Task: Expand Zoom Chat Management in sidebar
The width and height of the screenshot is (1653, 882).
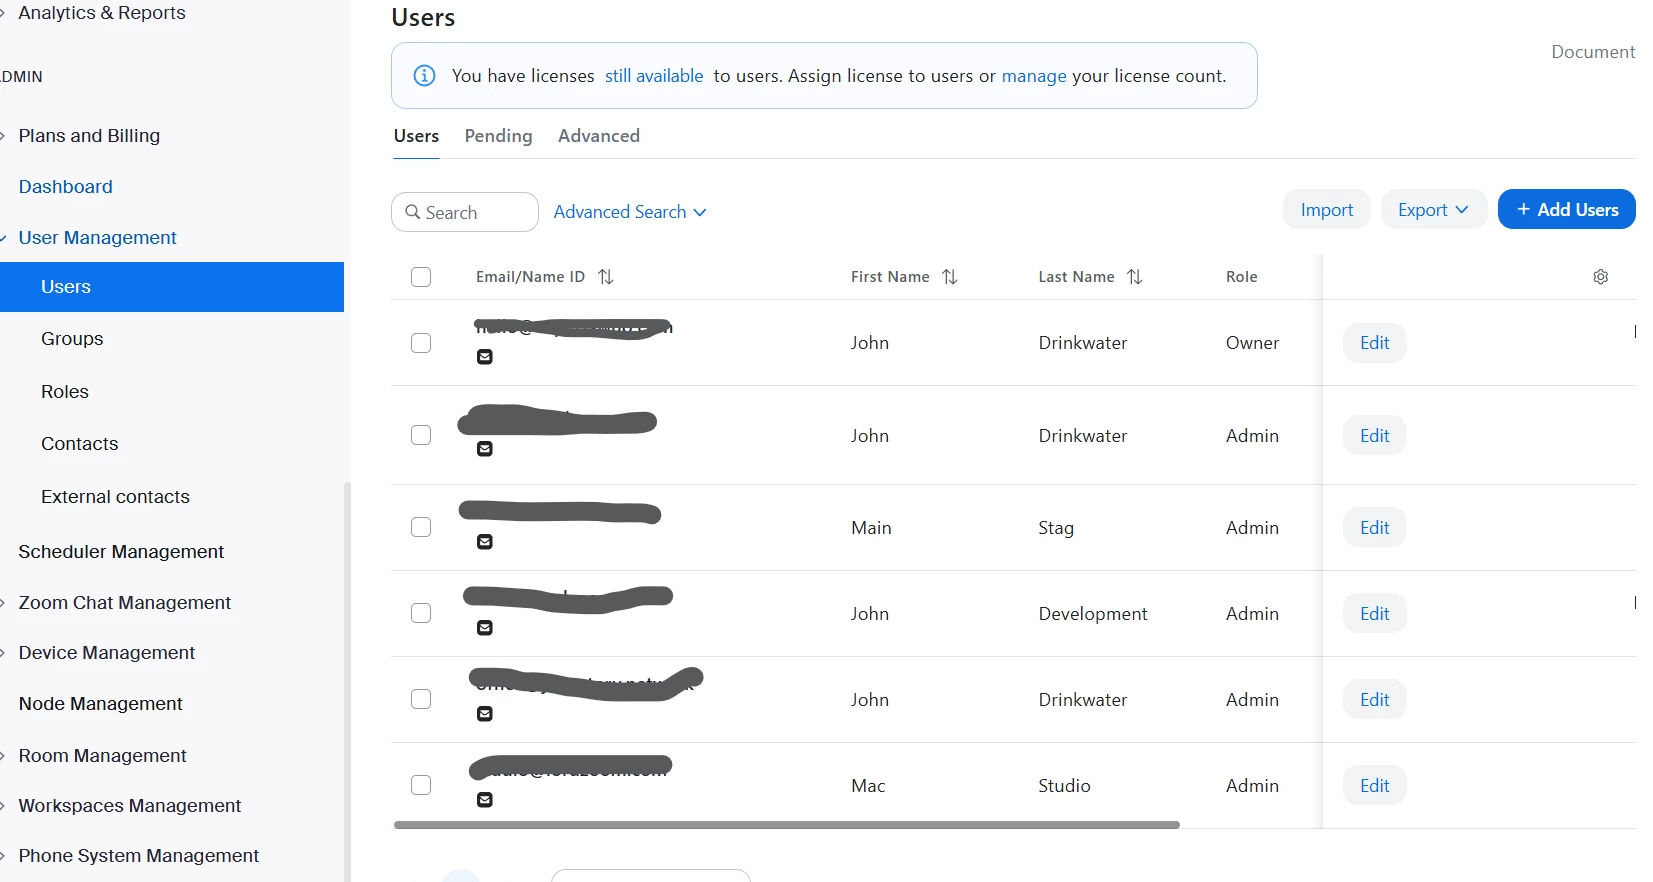Action: click(x=124, y=603)
